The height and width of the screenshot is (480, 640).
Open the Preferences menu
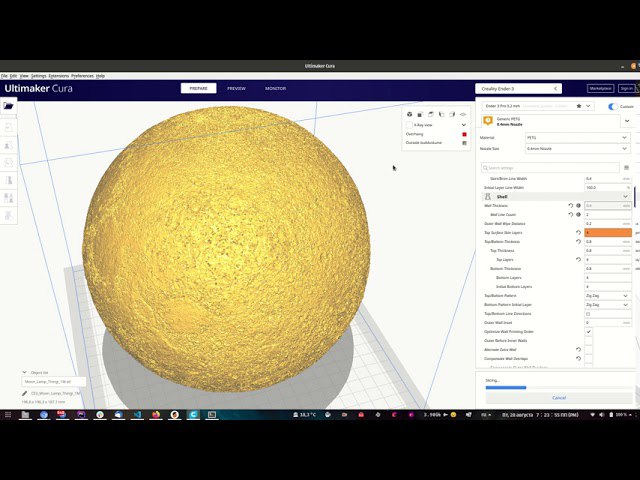pos(82,76)
